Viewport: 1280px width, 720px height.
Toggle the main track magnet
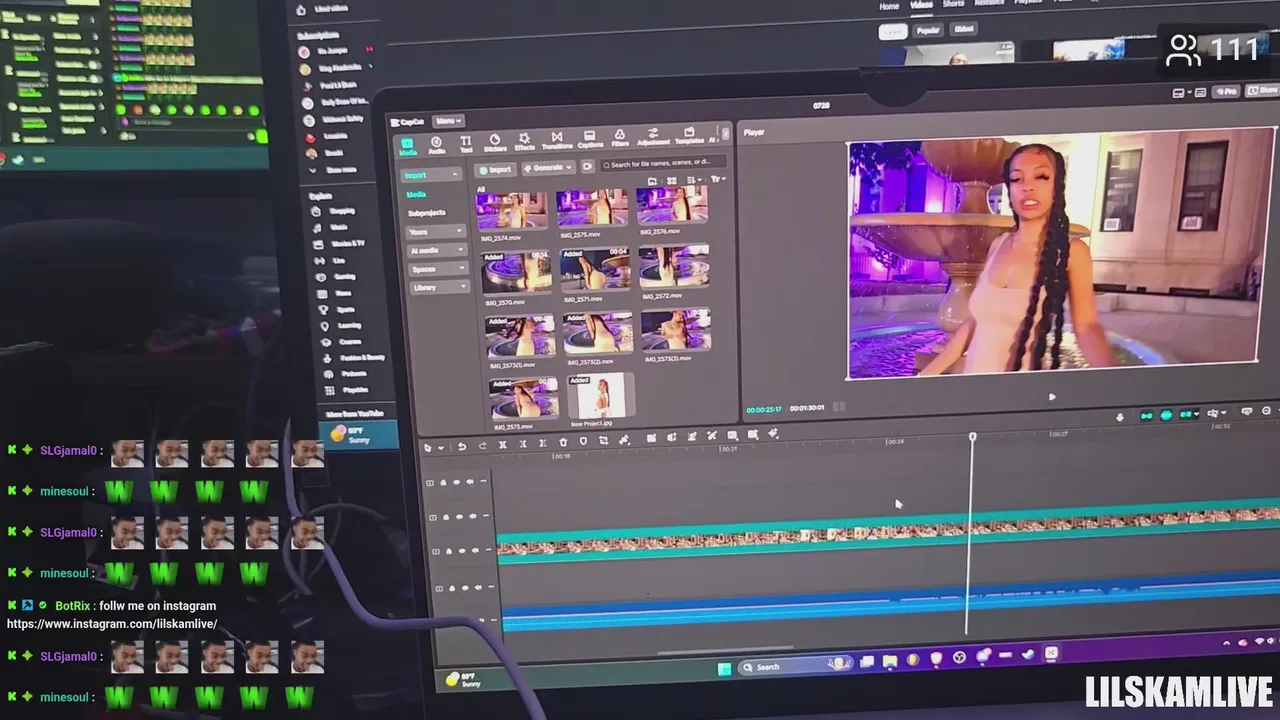(1147, 416)
